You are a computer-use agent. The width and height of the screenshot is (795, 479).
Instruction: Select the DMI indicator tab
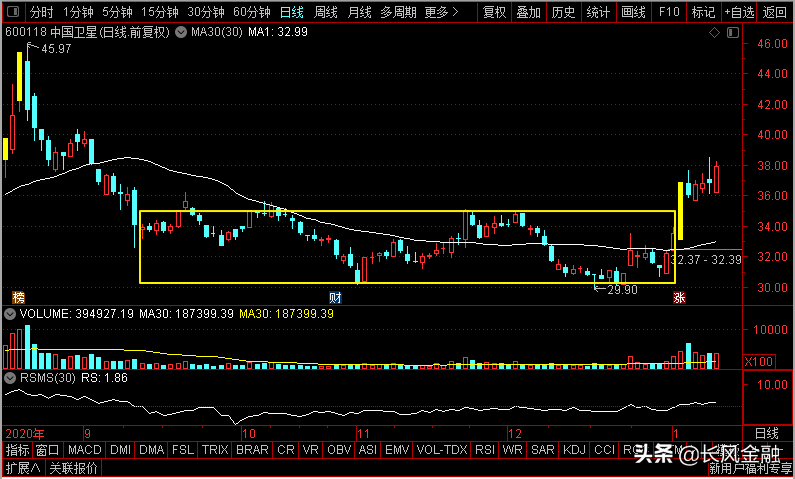pyautogui.click(x=120, y=450)
